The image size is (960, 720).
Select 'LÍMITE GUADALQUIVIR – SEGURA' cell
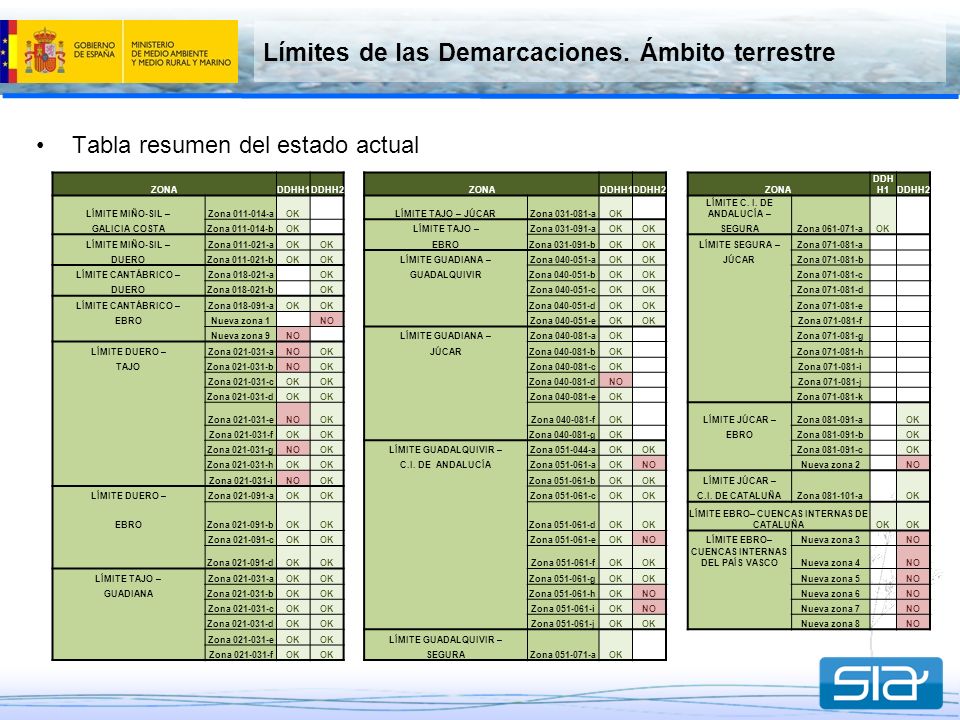[x=446, y=645]
